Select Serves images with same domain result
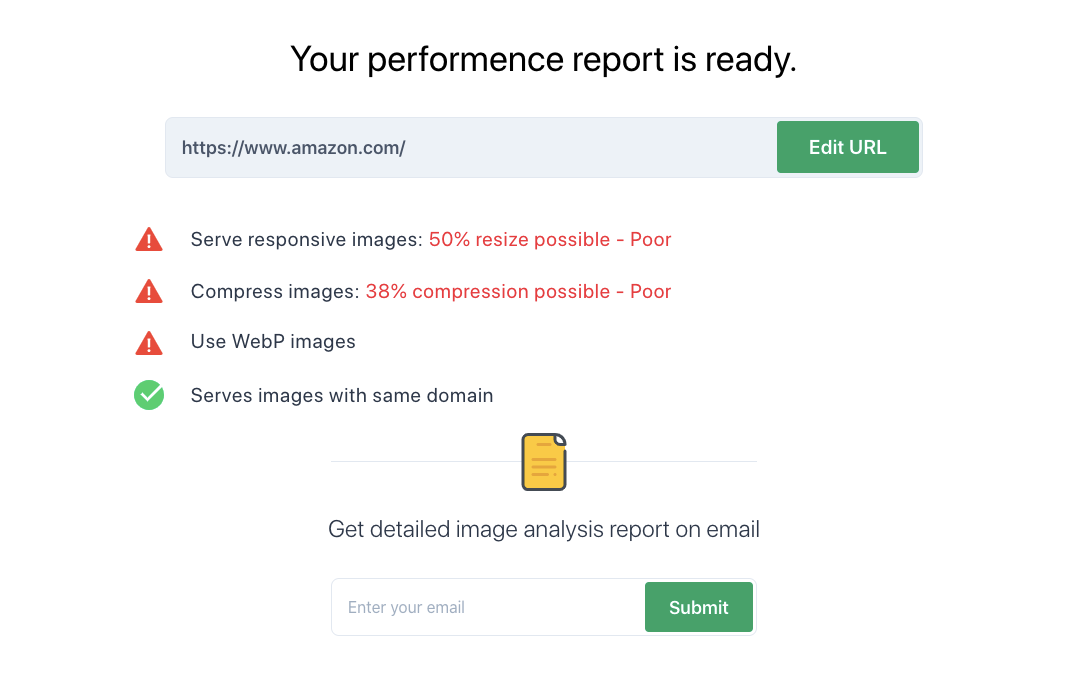 click(x=342, y=396)
